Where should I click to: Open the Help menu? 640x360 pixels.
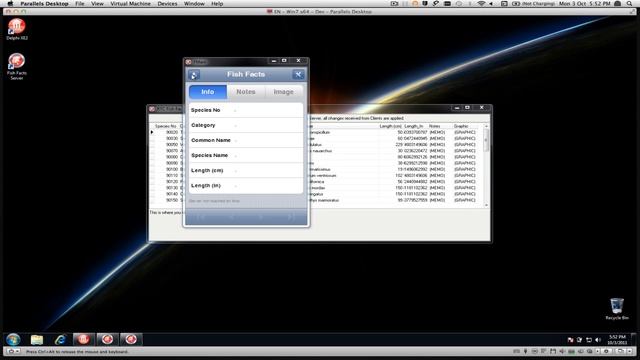tap(217, 4)
